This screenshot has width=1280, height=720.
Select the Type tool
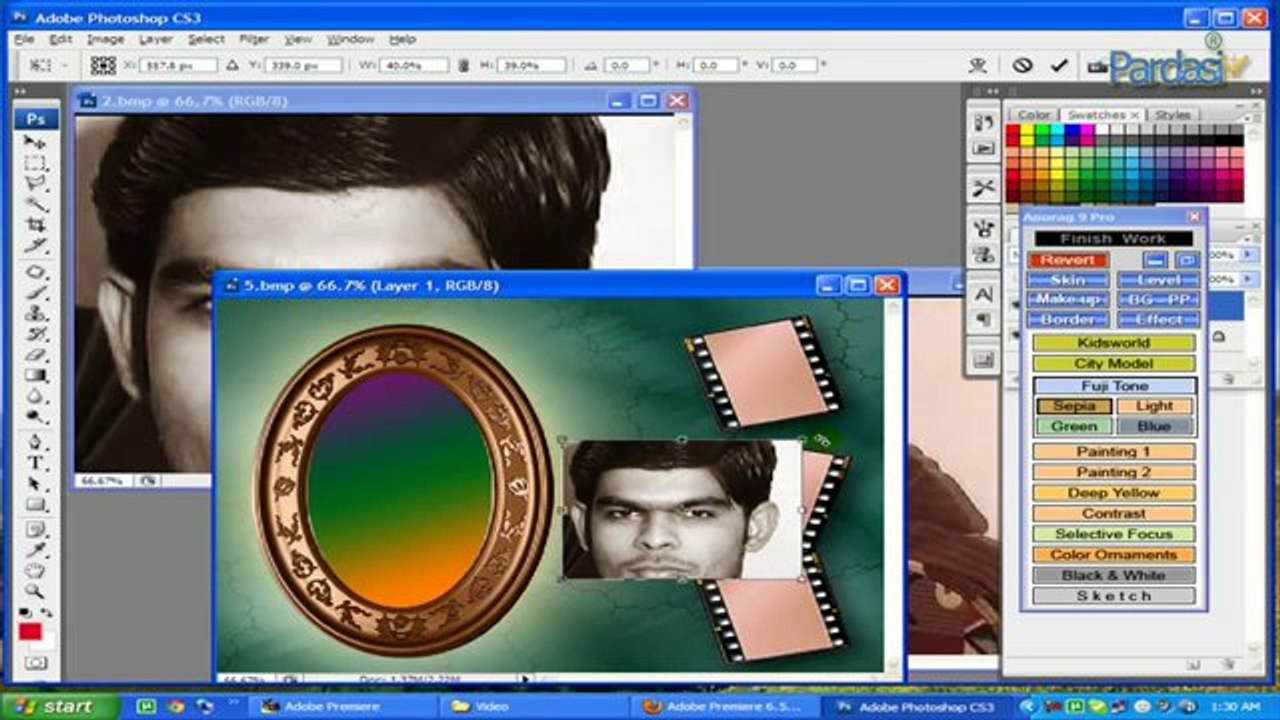(x=36, y=463)
